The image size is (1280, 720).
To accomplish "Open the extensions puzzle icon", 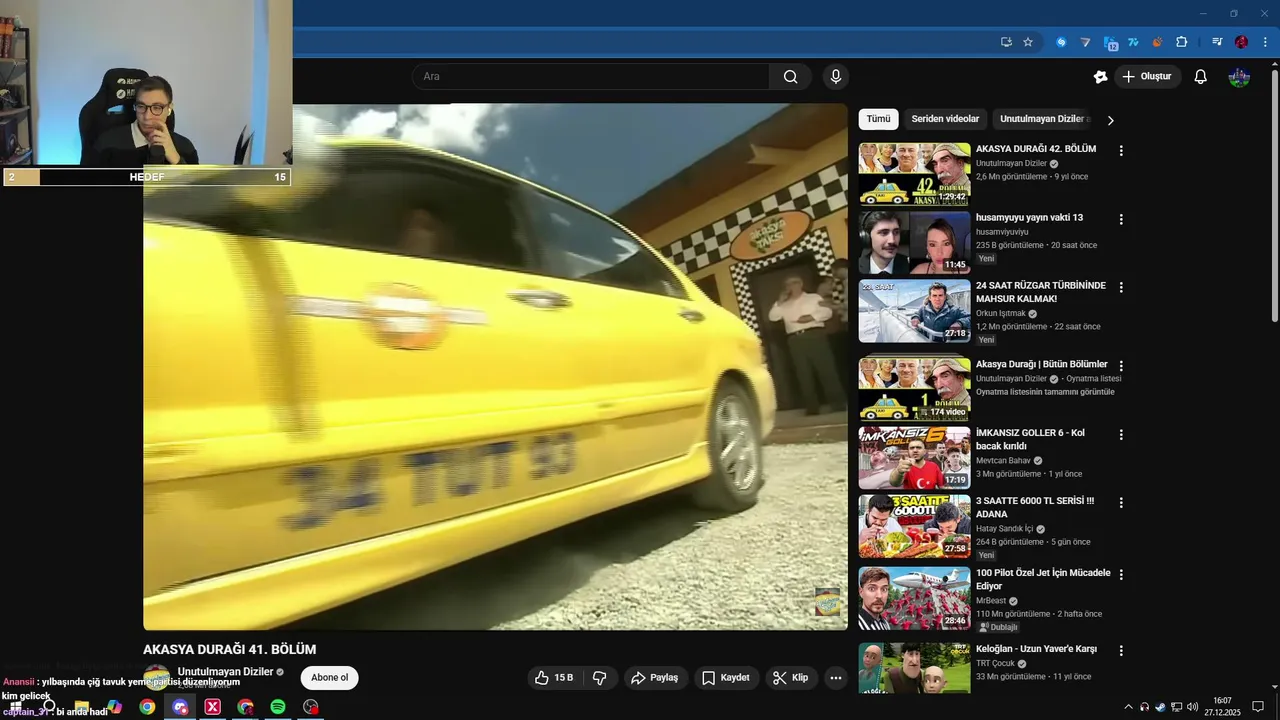I will 1181,42.
